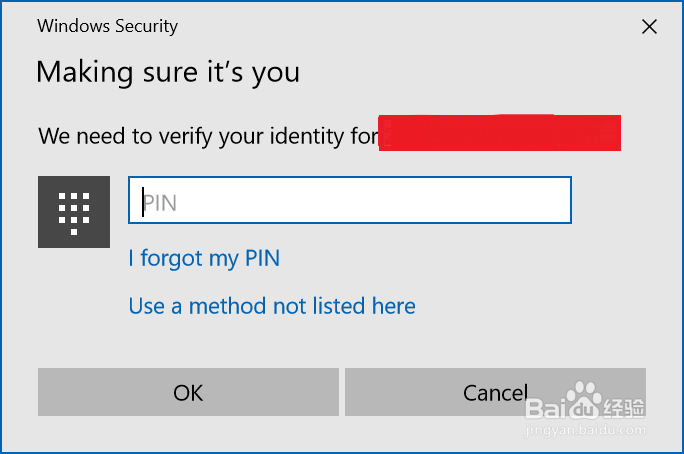The width and height of the screenshot is (684, 454).
Task: Click the Windows Security title text
Action: (107, 26)
